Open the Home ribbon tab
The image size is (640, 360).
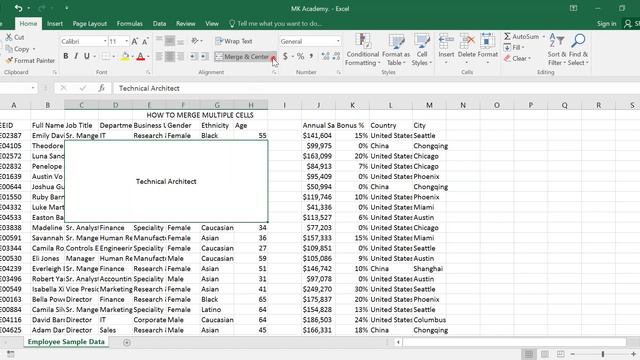pos(28,24)
